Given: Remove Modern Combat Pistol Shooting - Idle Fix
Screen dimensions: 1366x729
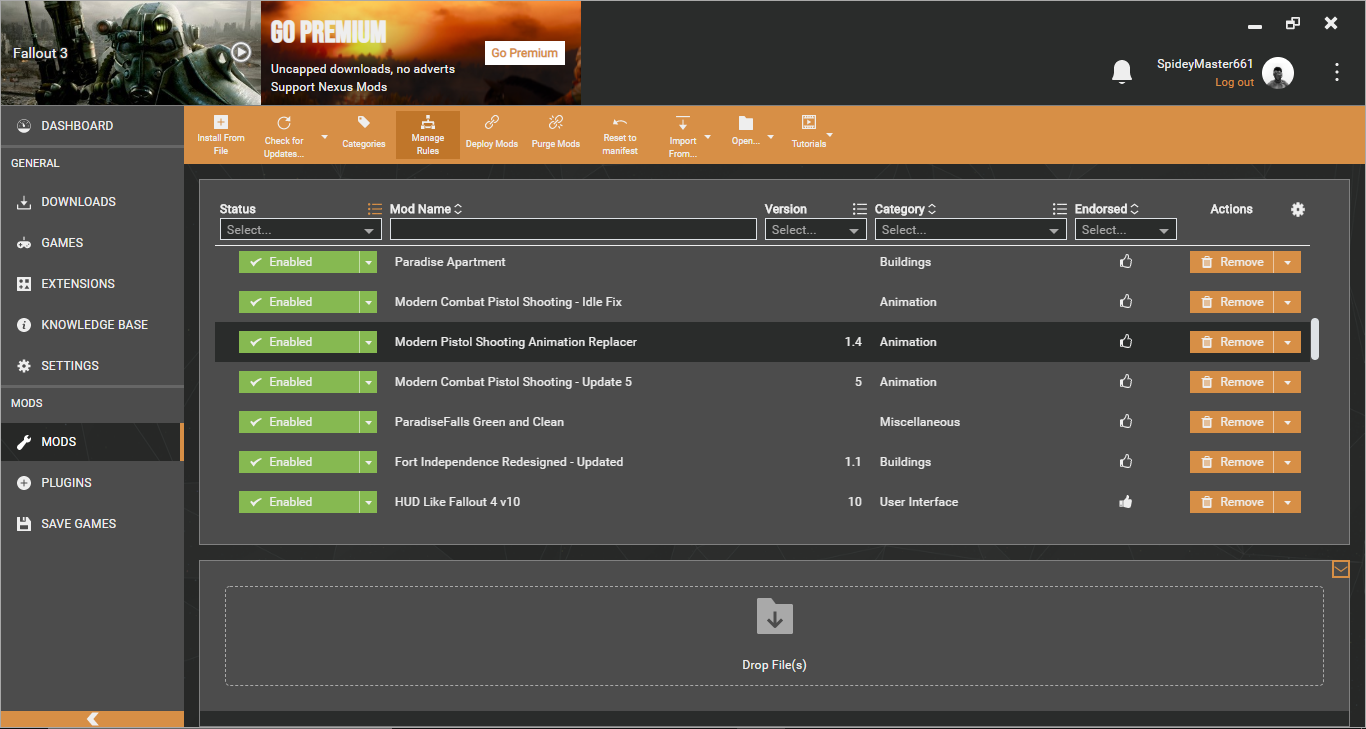Looking at the screenshot, I should point(1232,302).
